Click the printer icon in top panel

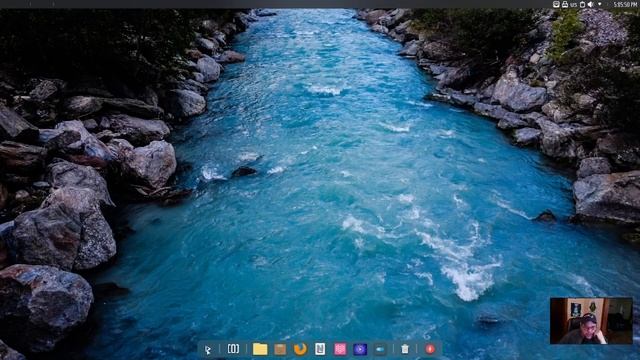[565, 4]
